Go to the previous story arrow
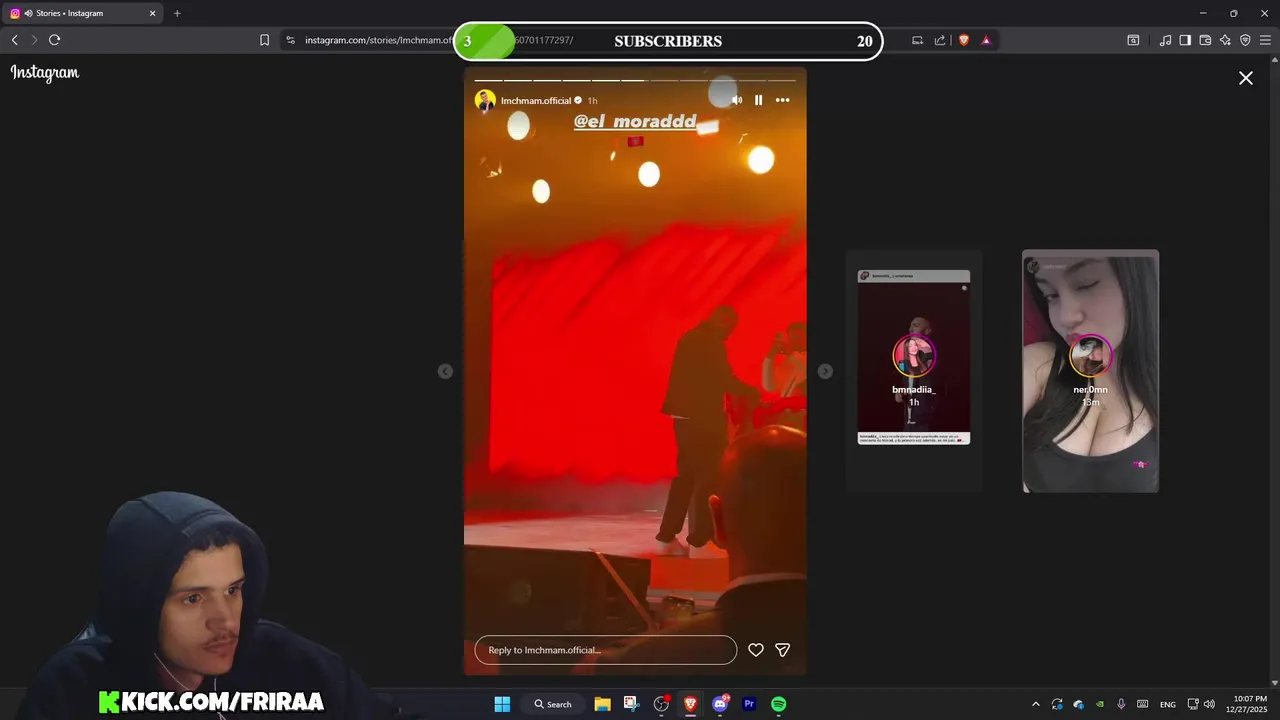This screenshot has width=1280, height=720. point(445,371)
